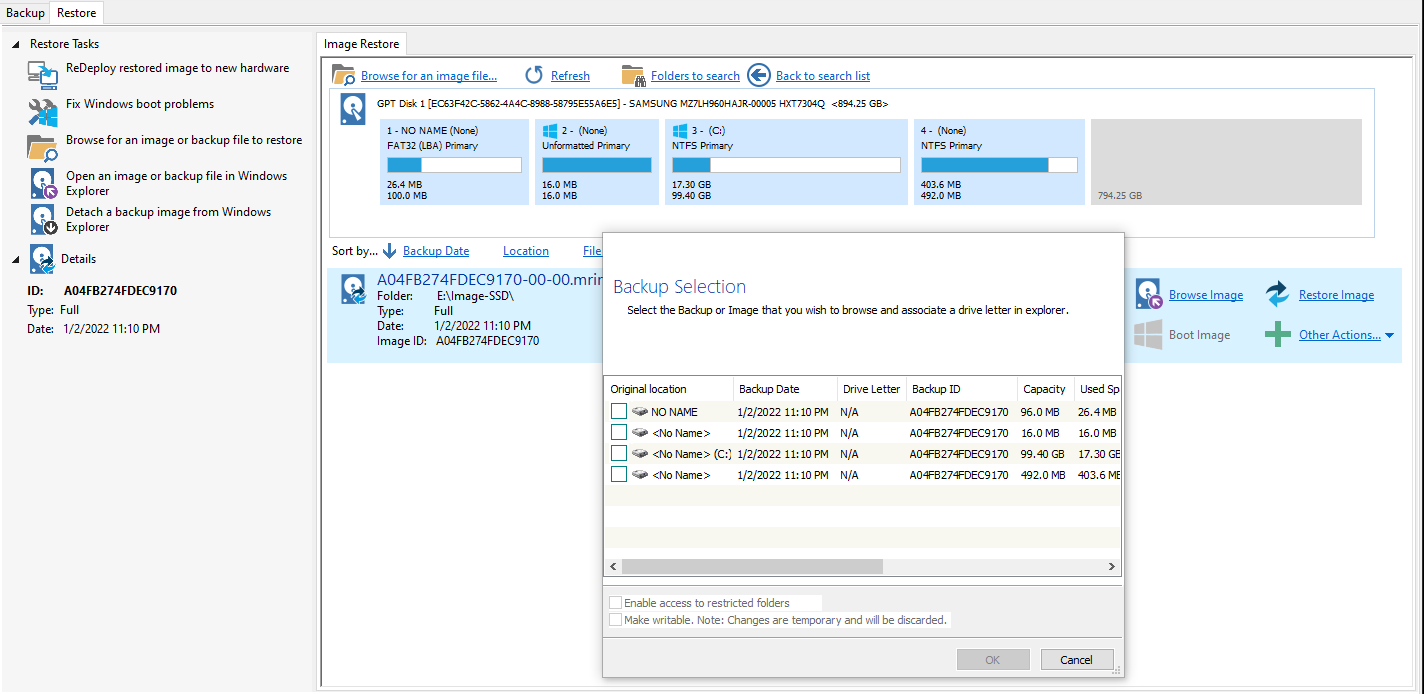Click the Sort by down arrow icon

coord(390,251)
